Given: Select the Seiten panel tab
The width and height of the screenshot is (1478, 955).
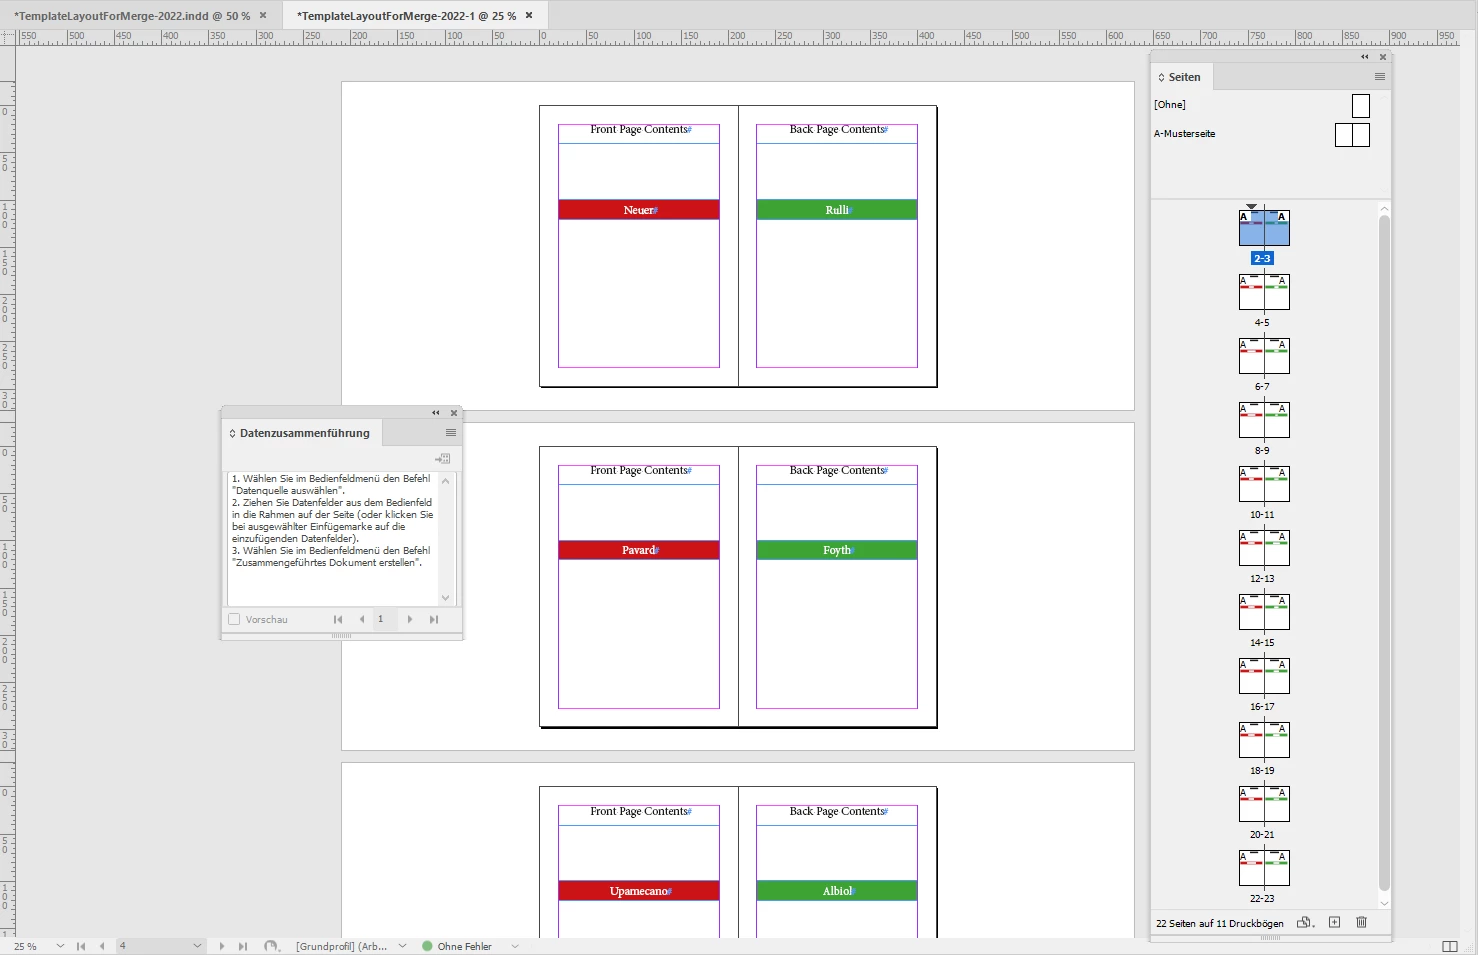Looking at the screenshot, I should click(x=1180, y=77).
